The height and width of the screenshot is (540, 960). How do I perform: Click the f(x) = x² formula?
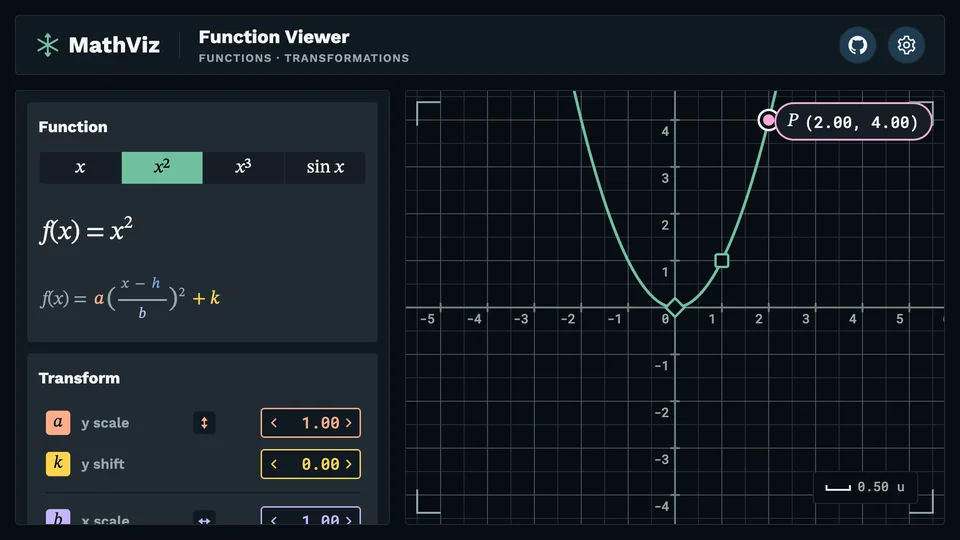tap(86, 230)
